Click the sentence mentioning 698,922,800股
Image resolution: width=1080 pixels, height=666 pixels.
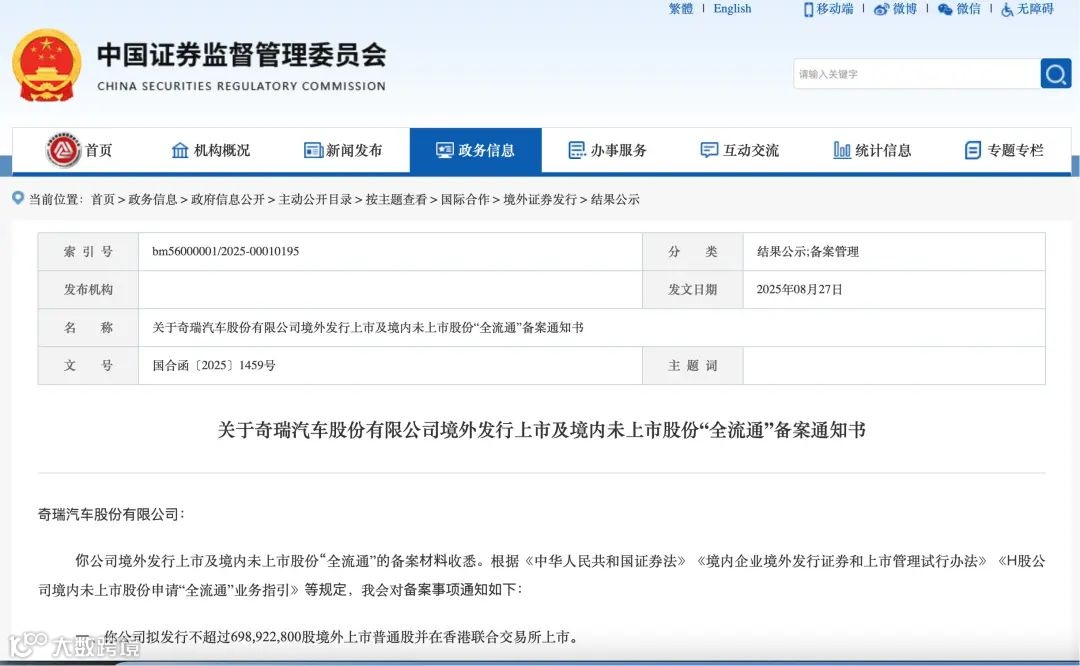pyautogui.click(x=327, y=637)
